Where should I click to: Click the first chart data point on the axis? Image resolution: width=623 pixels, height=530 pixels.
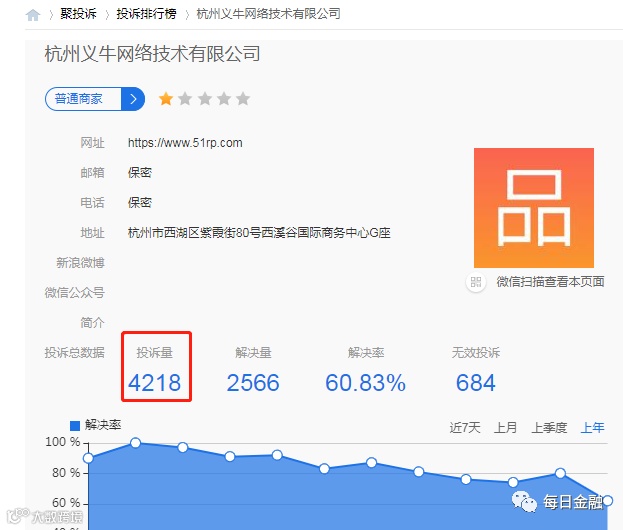(88, 458)
